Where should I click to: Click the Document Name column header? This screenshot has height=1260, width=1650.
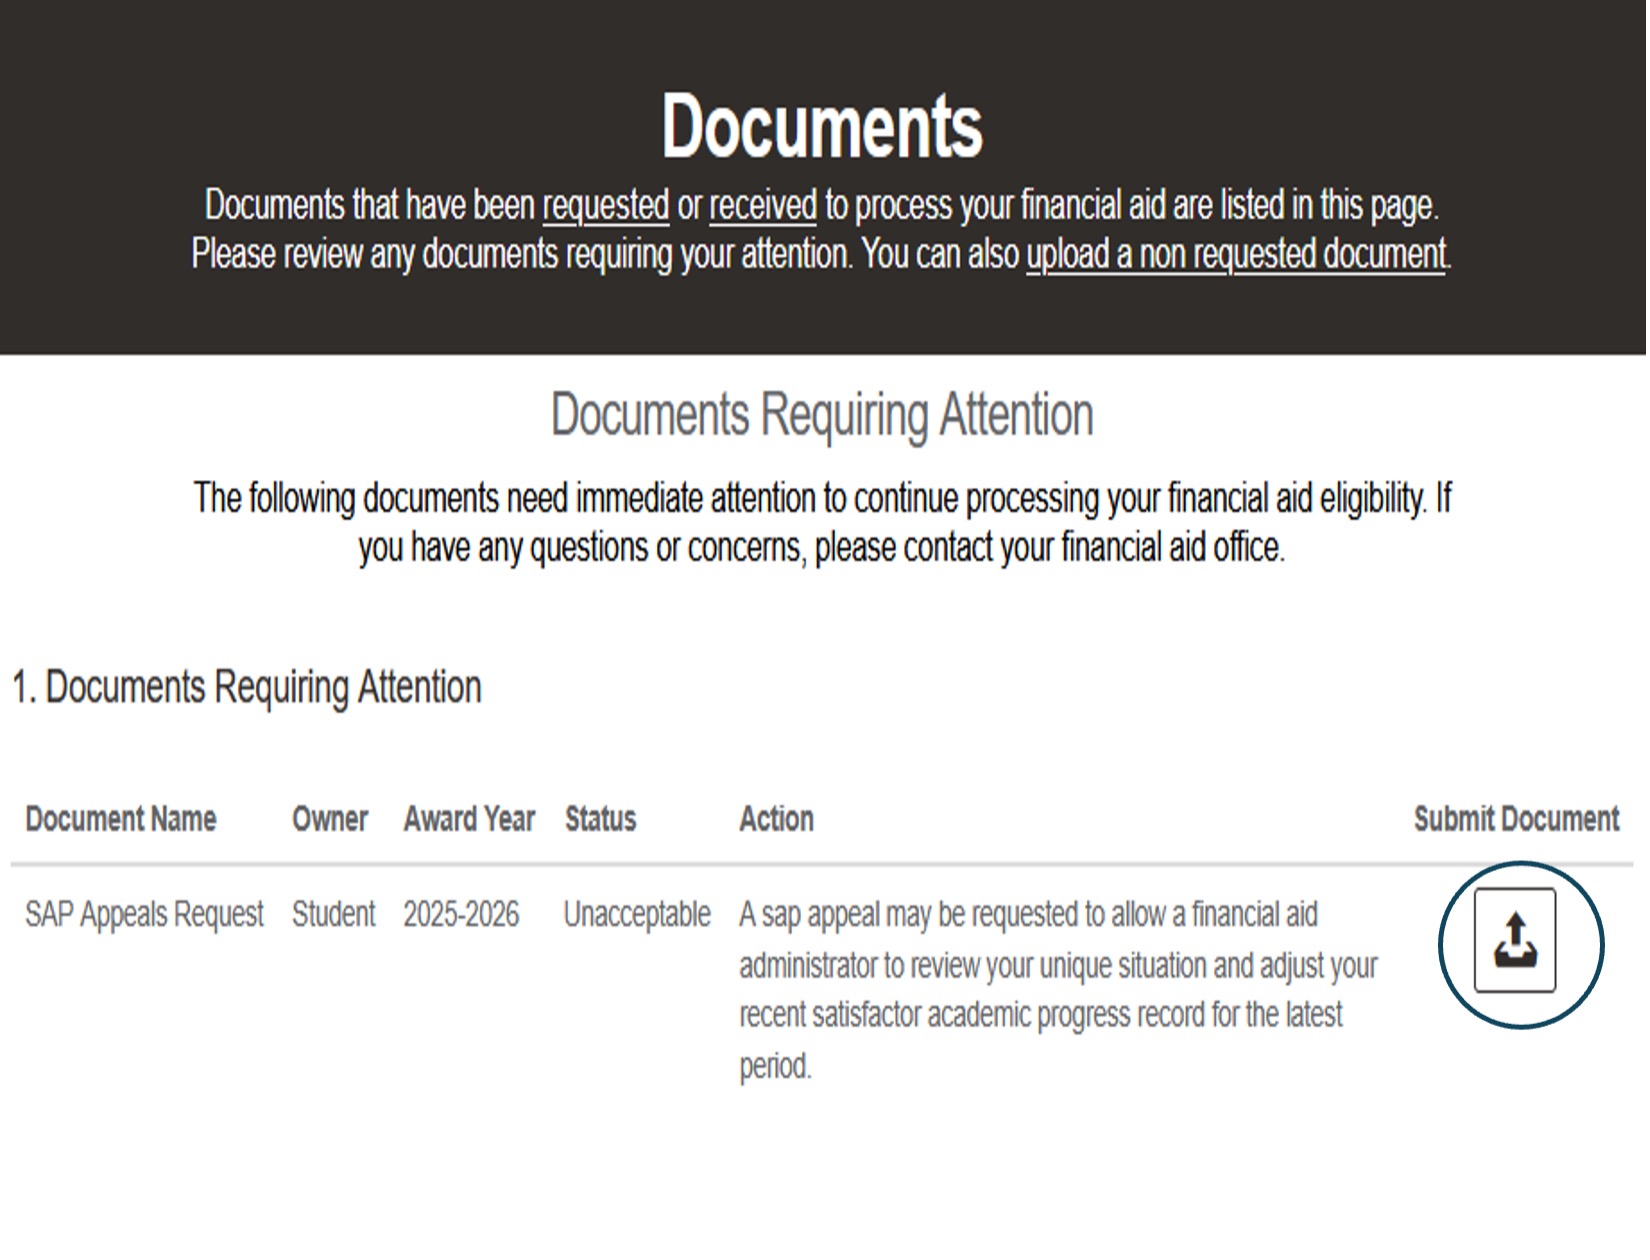(121, 819)
